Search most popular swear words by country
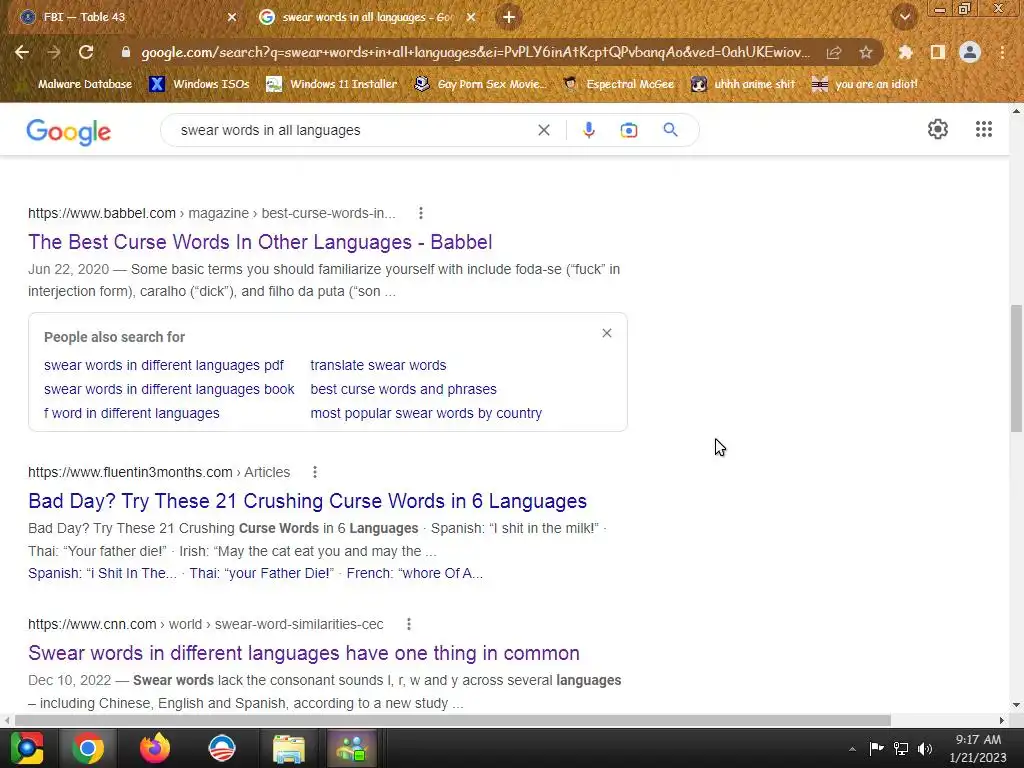Viewport: 1024px width, 768px height. [x=426, y=413]
